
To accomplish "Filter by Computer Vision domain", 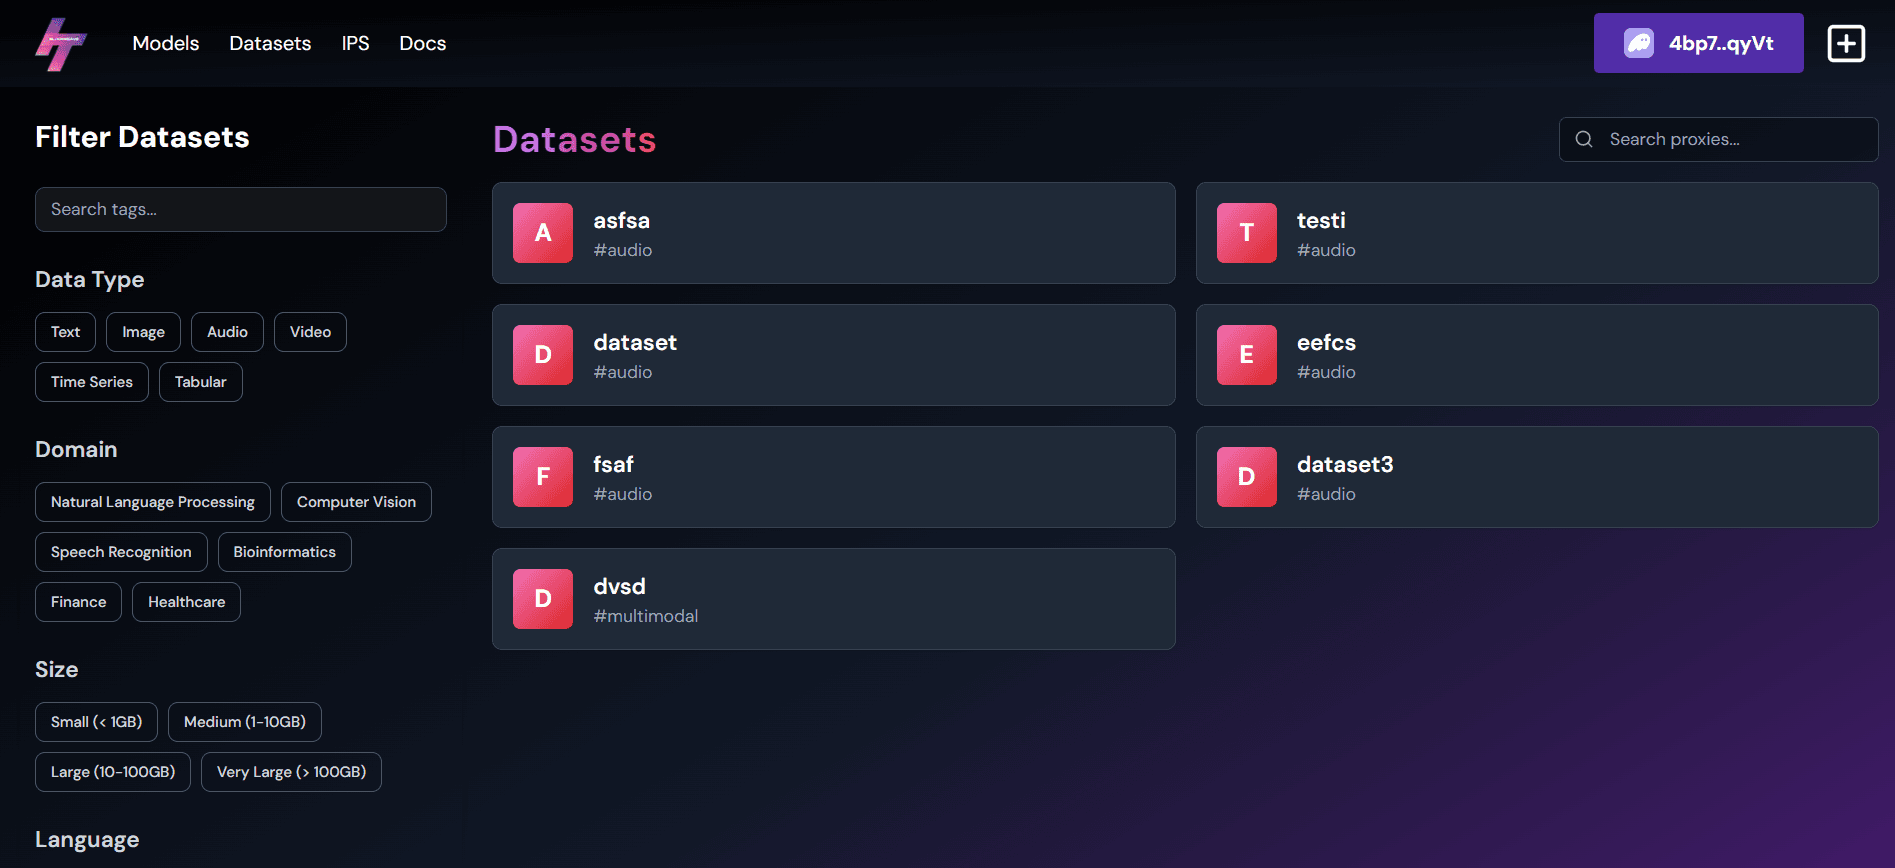I will 356,502.
